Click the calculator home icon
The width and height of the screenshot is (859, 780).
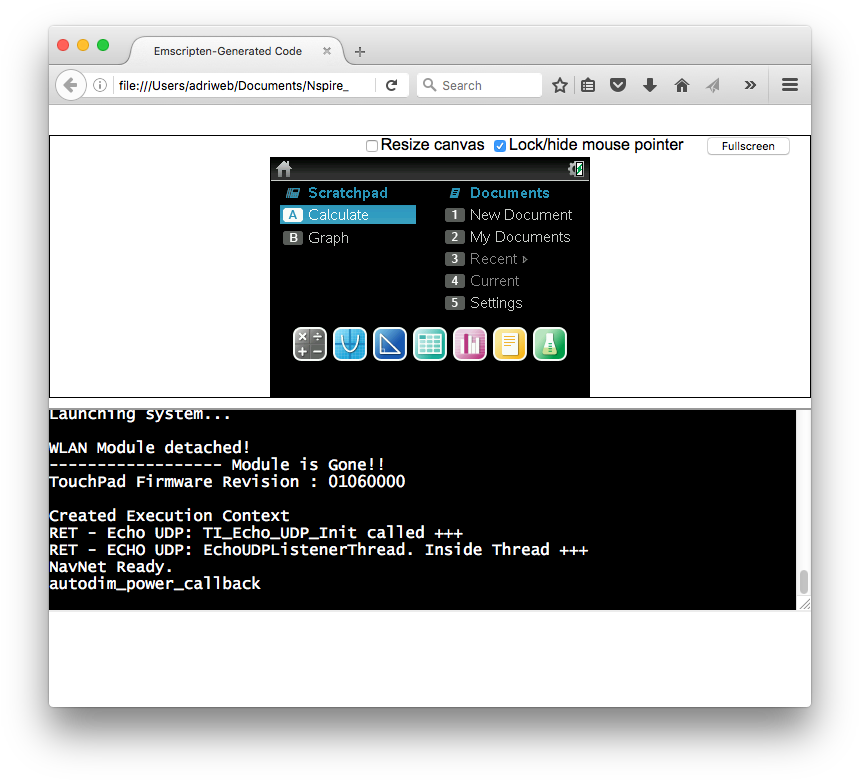tap(284, 169)
